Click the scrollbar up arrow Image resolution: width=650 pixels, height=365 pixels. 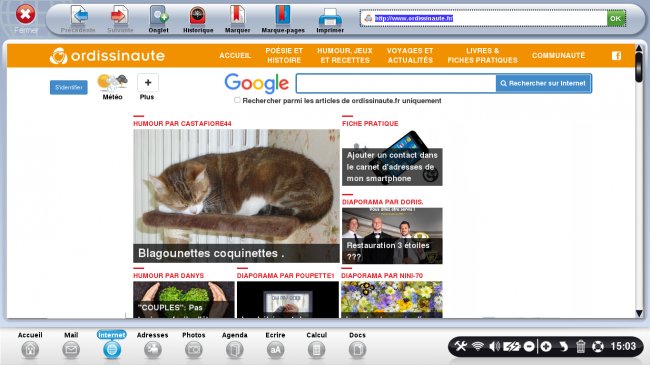[x=639, y=49]
